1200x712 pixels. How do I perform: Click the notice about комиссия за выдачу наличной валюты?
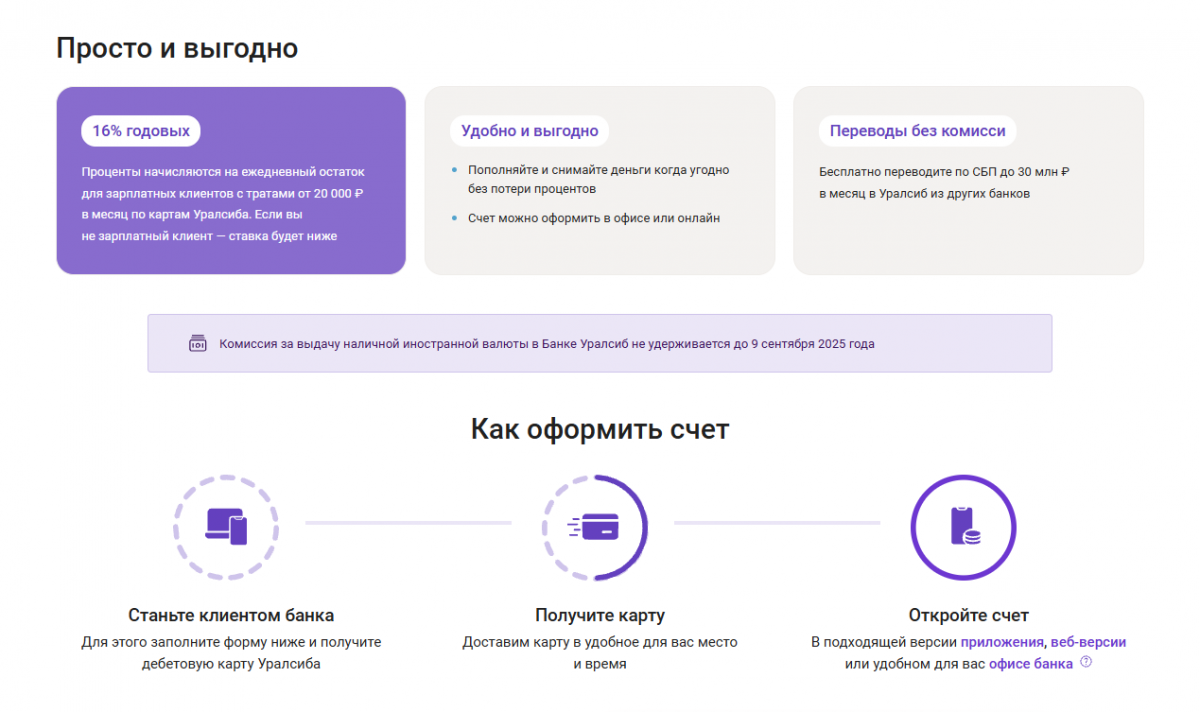click(x=600, y=343)
